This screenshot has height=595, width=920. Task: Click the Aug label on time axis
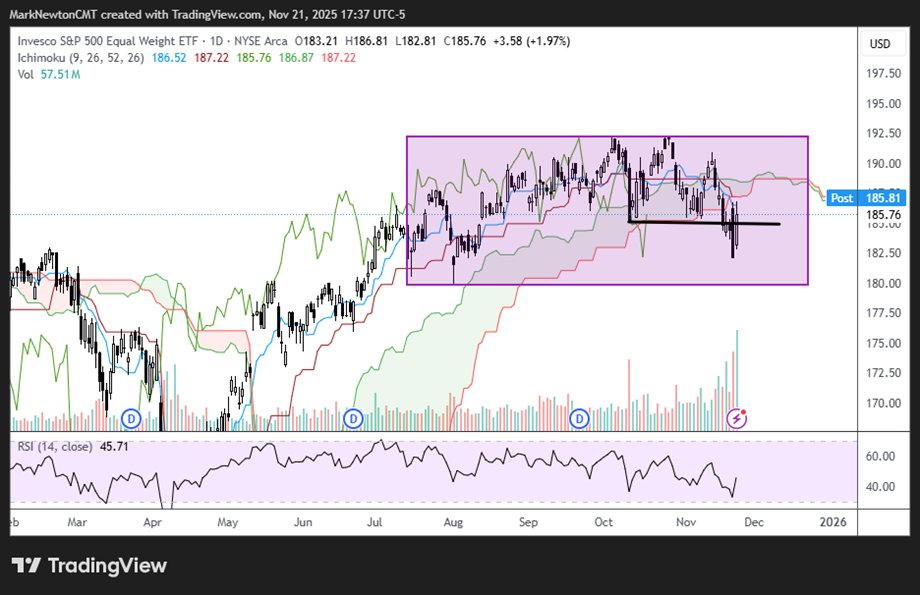[x=452, y=521]
